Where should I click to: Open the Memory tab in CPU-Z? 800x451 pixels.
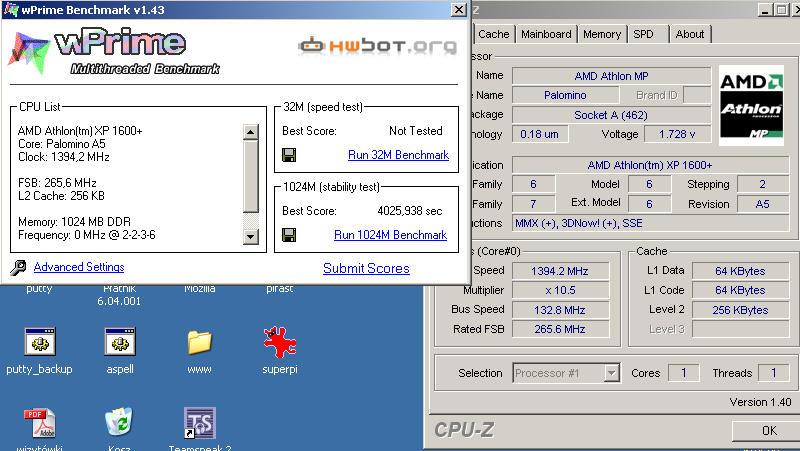pyautogui.click(x=602, y=34)
